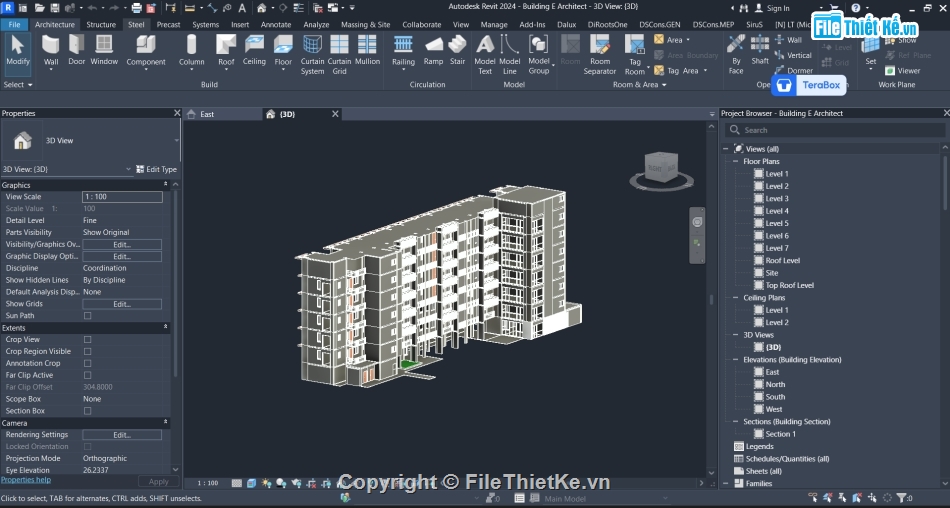950x508 pixels.
Task: Select the Column tool
Action: (x=191, y=51)
